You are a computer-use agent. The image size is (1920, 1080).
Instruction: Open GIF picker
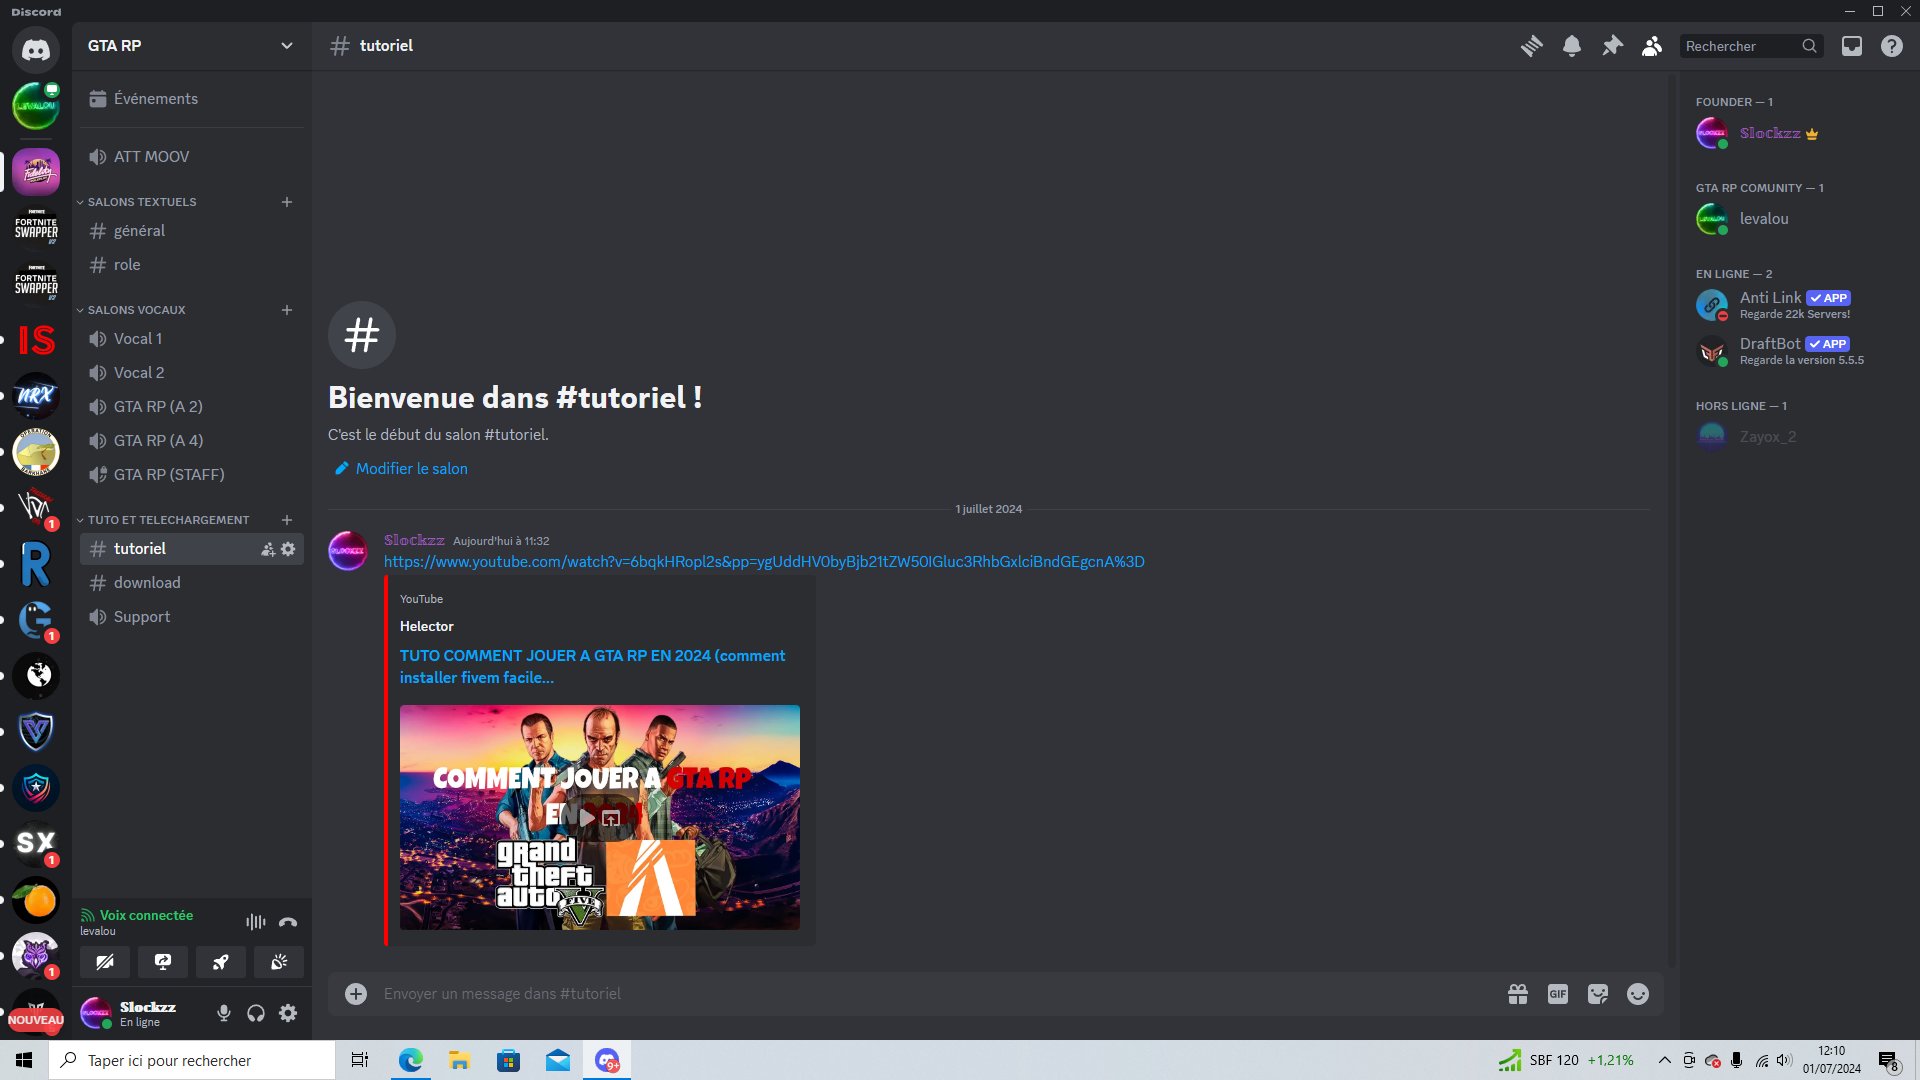1558,994
